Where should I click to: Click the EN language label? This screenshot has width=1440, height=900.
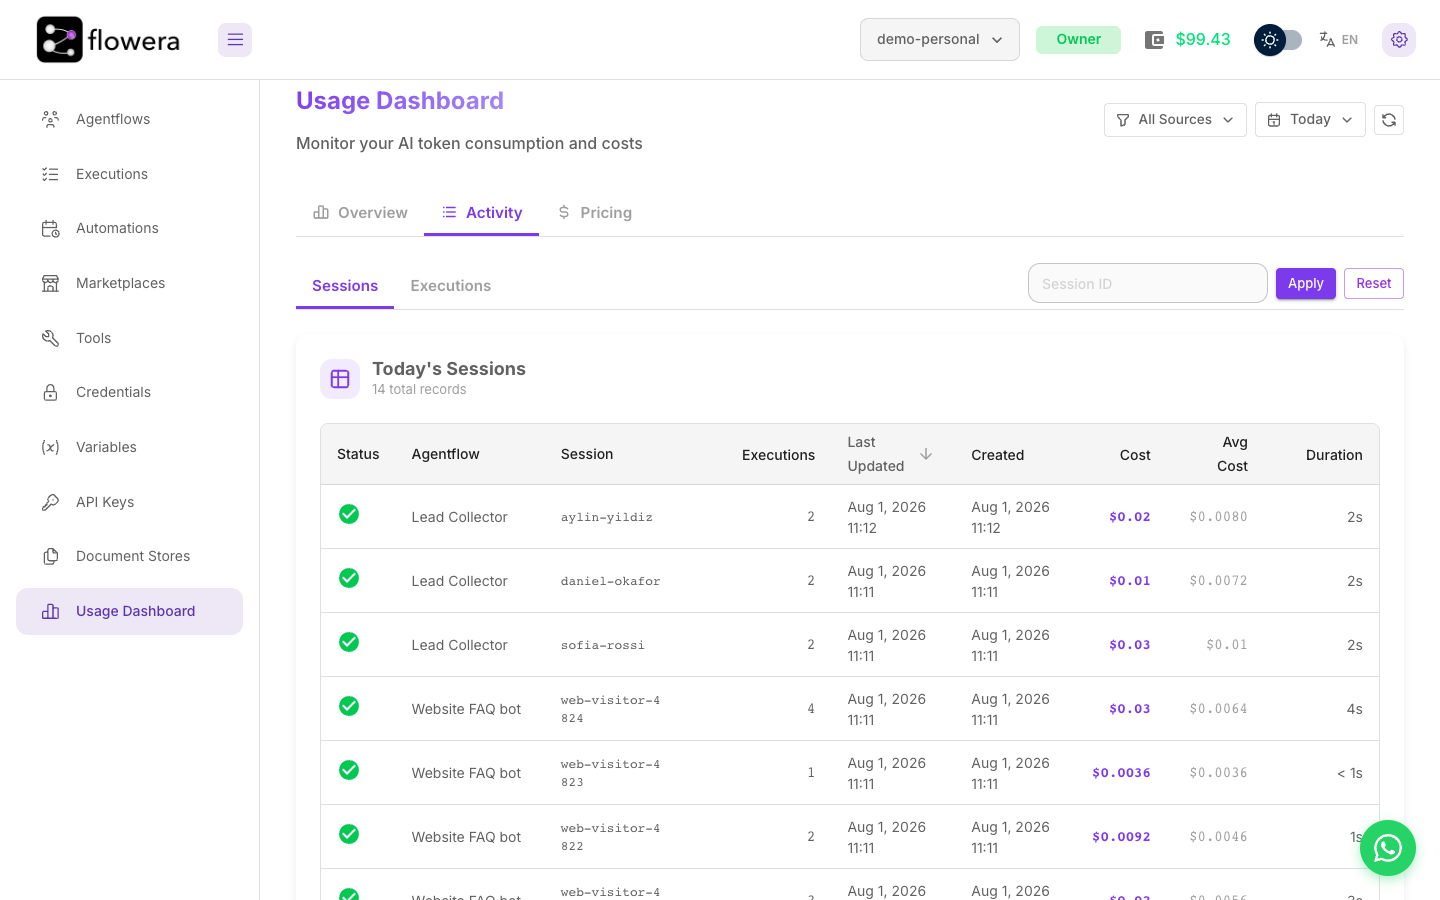[x=1350, y=40]
